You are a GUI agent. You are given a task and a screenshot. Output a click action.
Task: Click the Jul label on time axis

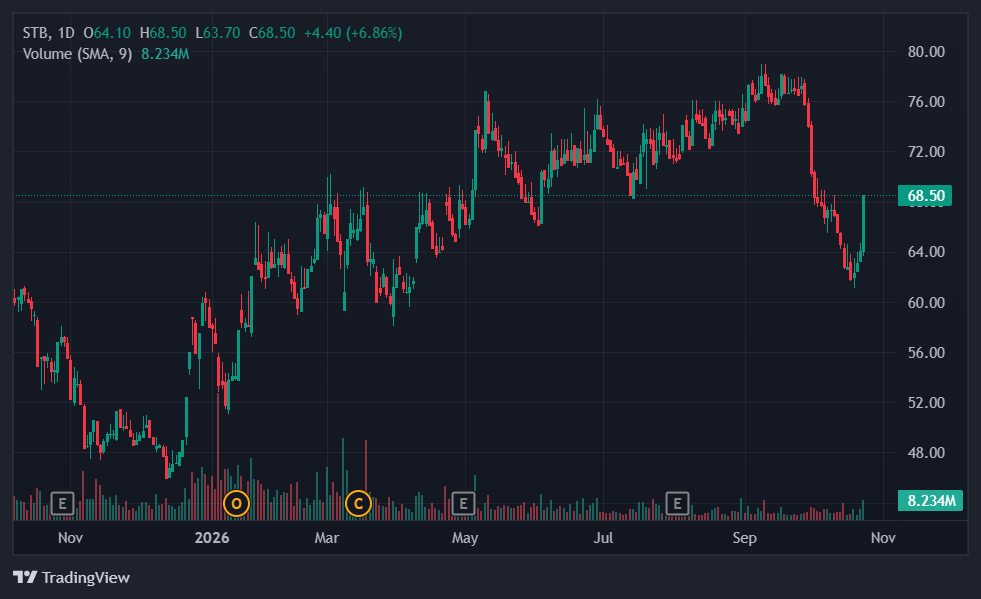[x=603, y=538]
